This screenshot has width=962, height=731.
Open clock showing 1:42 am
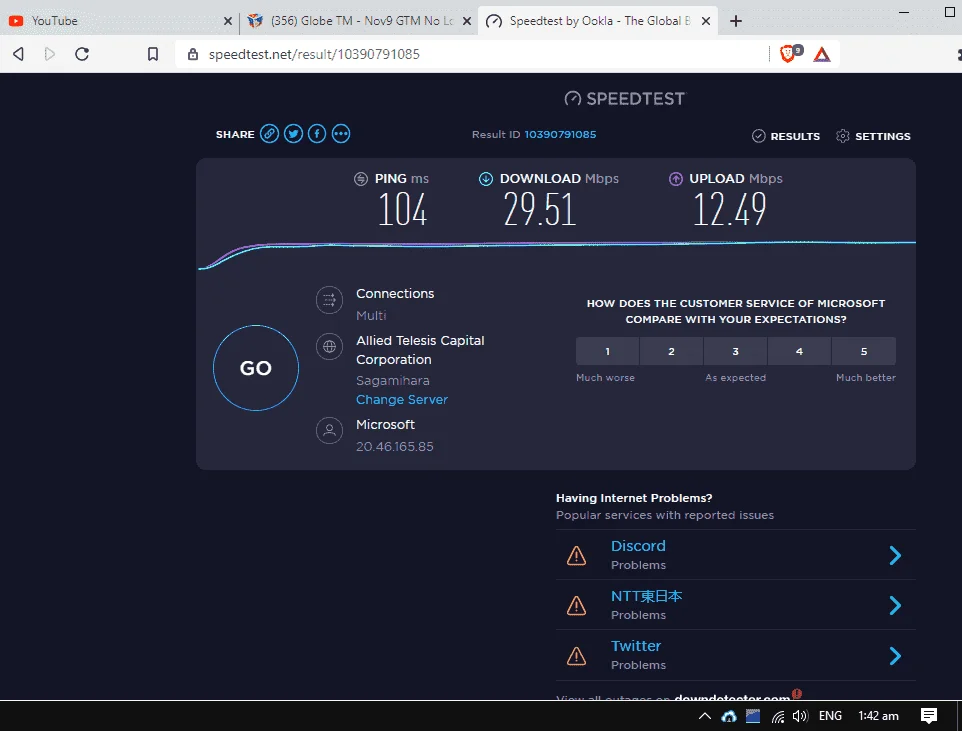pos(878,716)
